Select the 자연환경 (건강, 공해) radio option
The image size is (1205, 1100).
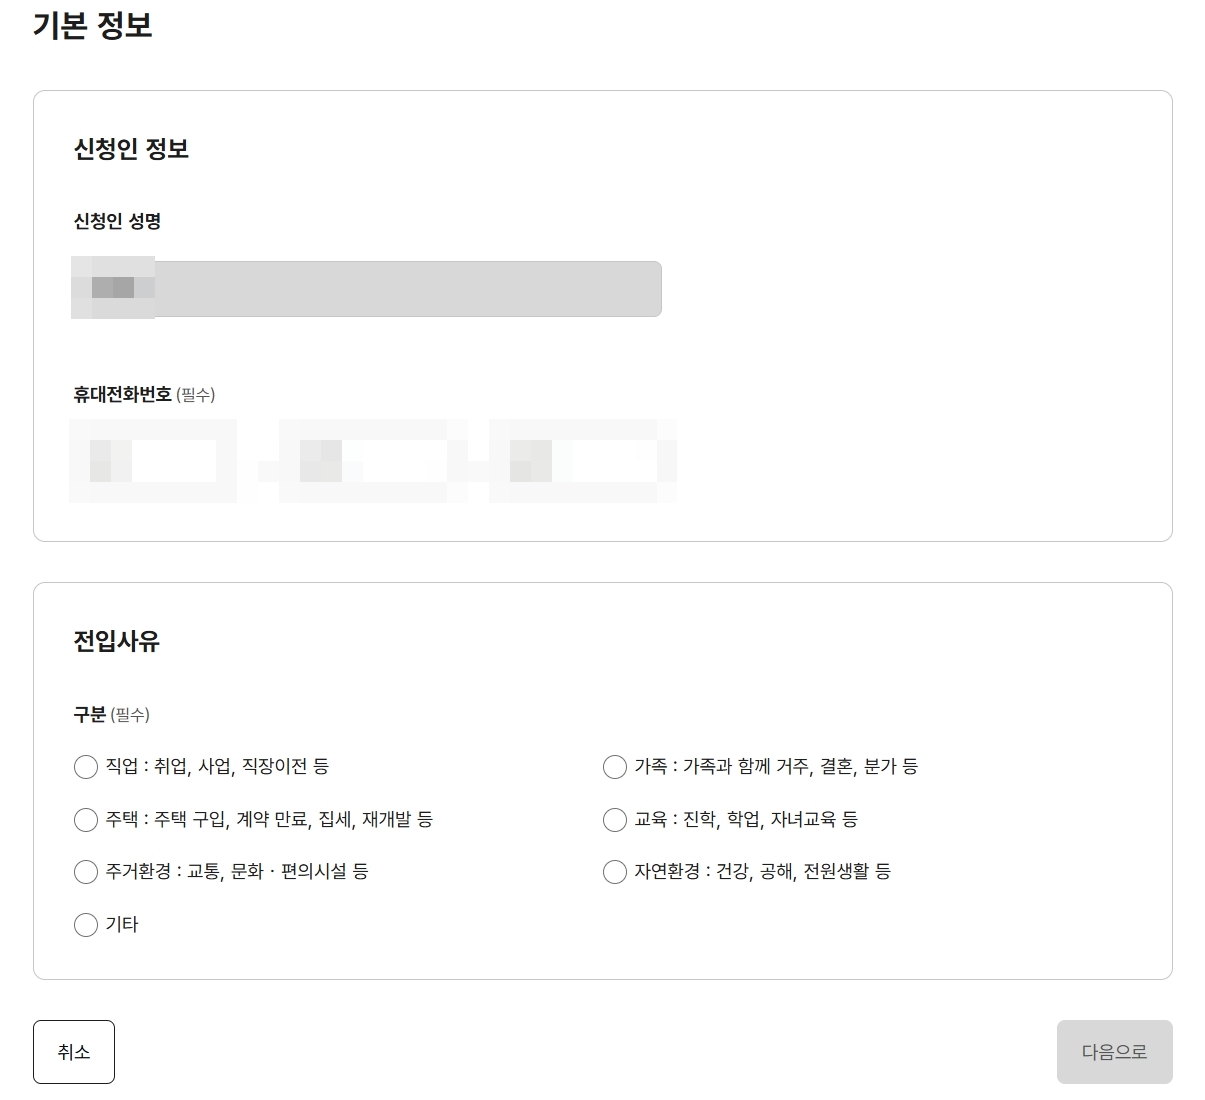click(x=615, y=872)
